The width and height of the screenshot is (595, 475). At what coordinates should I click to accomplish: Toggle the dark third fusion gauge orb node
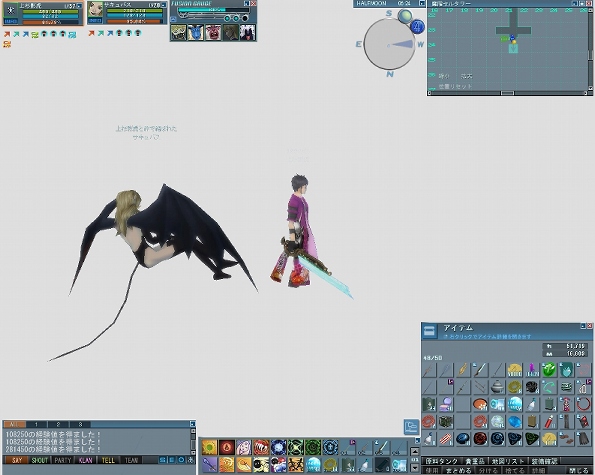click(x=245, y=18)
